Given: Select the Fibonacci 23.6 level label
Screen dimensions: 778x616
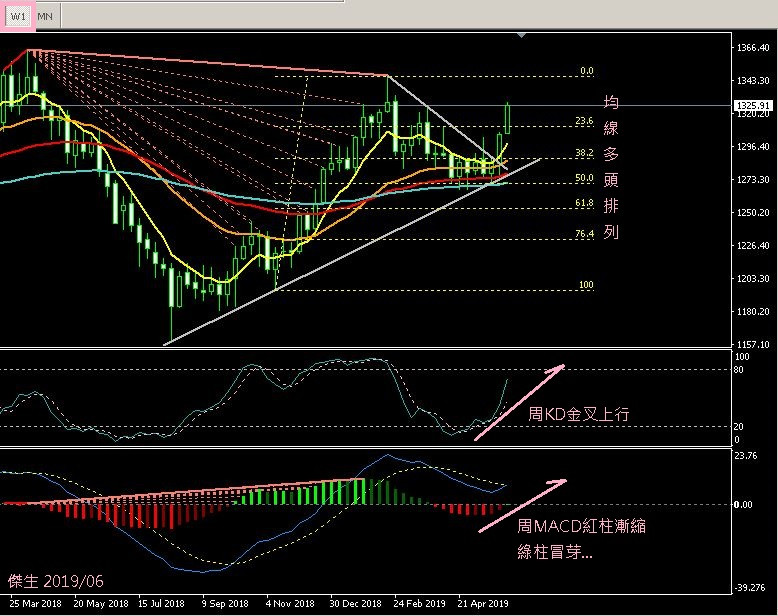Looking at the screenshot, I should coord(585,120).
